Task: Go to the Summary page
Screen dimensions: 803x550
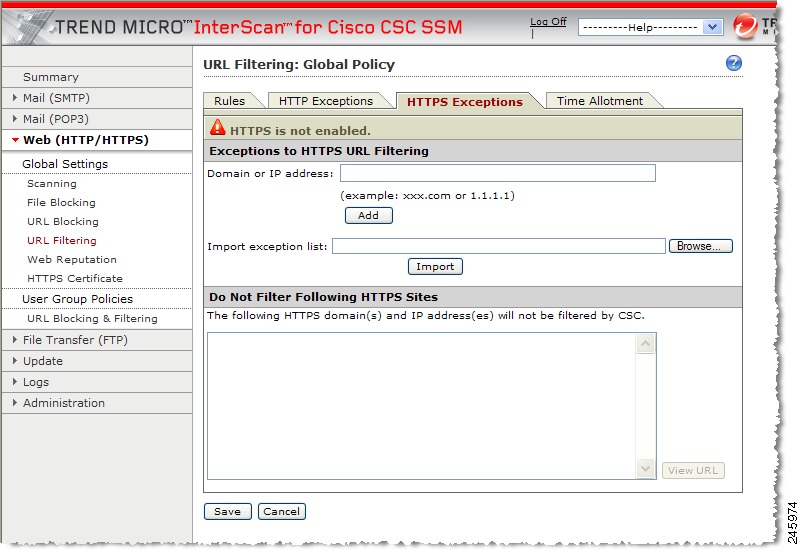Action: [x=51, y=77]
